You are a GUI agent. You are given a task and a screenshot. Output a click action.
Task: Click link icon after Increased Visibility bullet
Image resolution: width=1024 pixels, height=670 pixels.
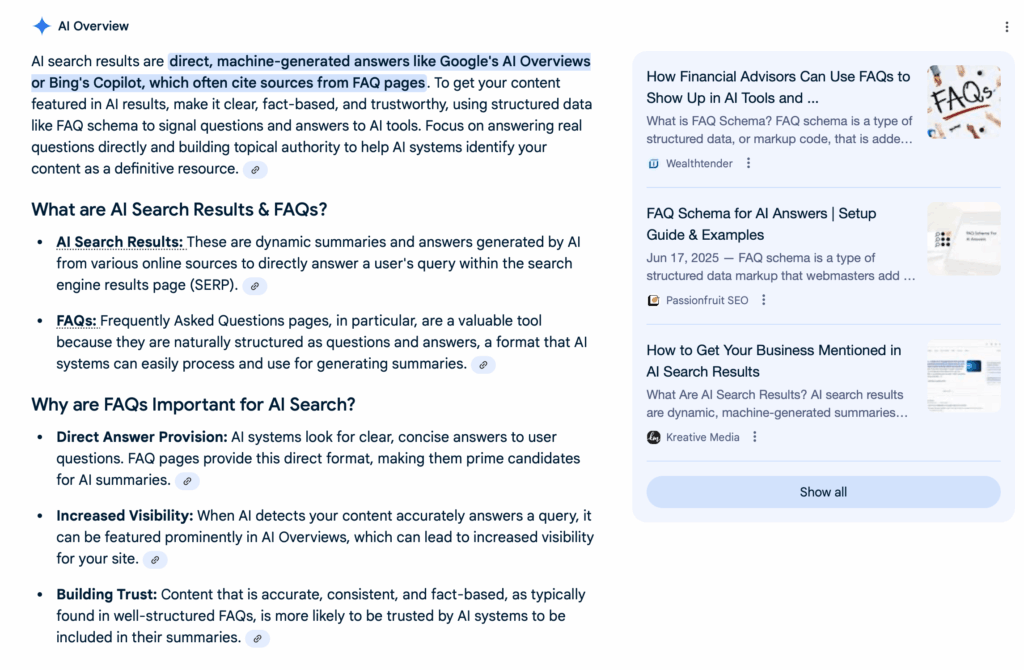pos(155,560)
